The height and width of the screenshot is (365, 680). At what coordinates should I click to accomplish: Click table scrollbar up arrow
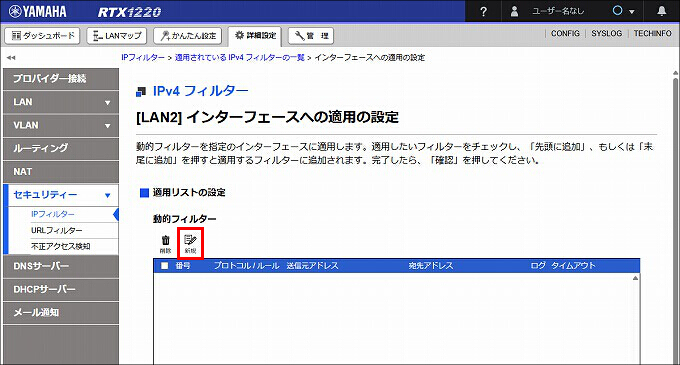(x=635, y=278)
